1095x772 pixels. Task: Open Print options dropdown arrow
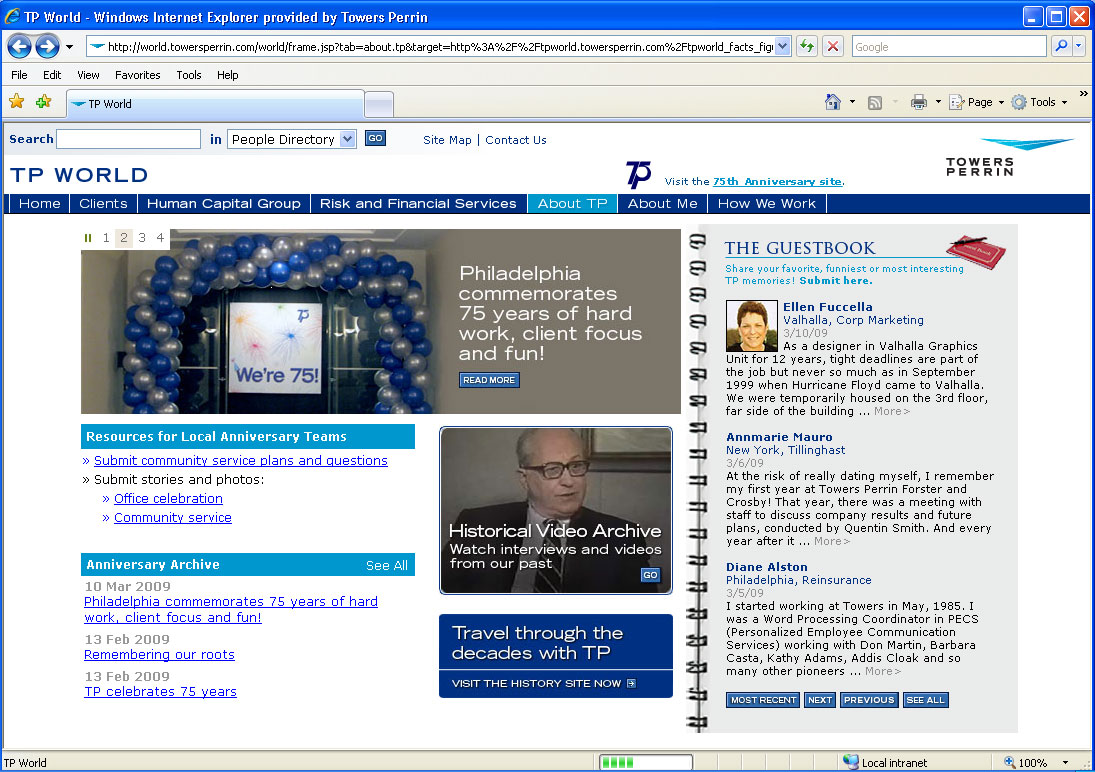(938, 102)
